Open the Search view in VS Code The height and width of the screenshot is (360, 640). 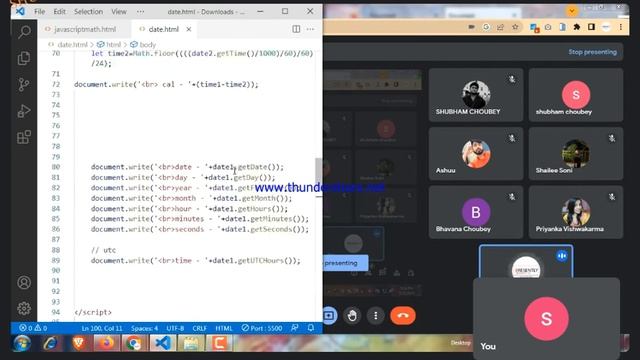24,32
